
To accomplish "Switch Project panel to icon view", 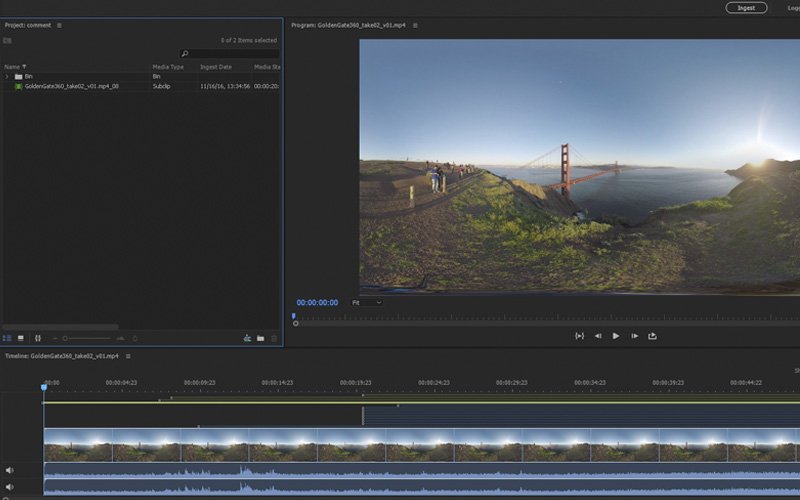I will 21,338.
